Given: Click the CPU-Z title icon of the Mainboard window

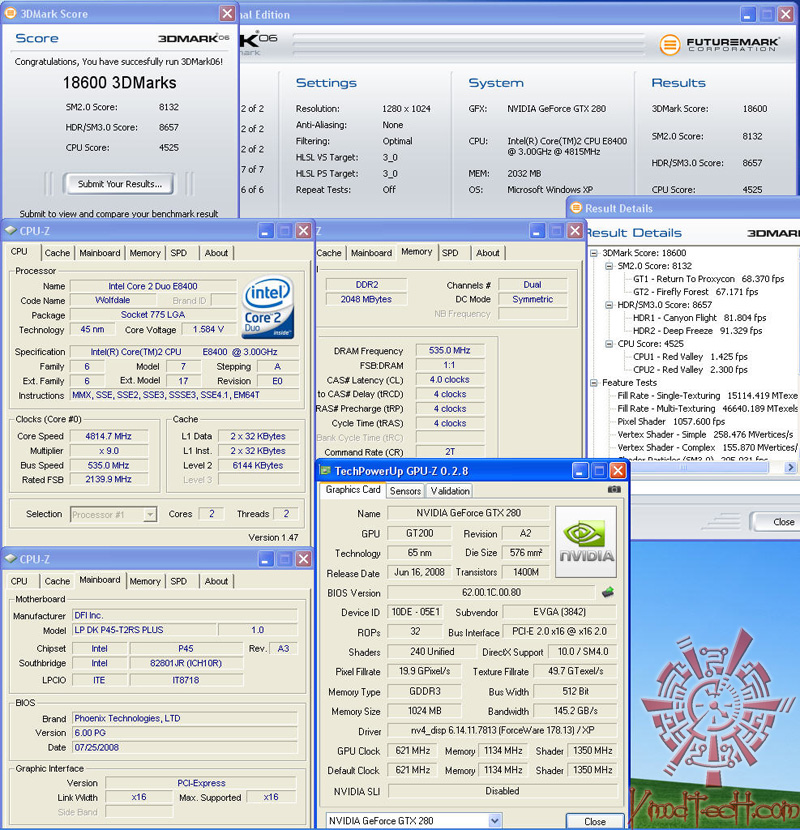Looking at the screenshot, I should pos(11,559).
